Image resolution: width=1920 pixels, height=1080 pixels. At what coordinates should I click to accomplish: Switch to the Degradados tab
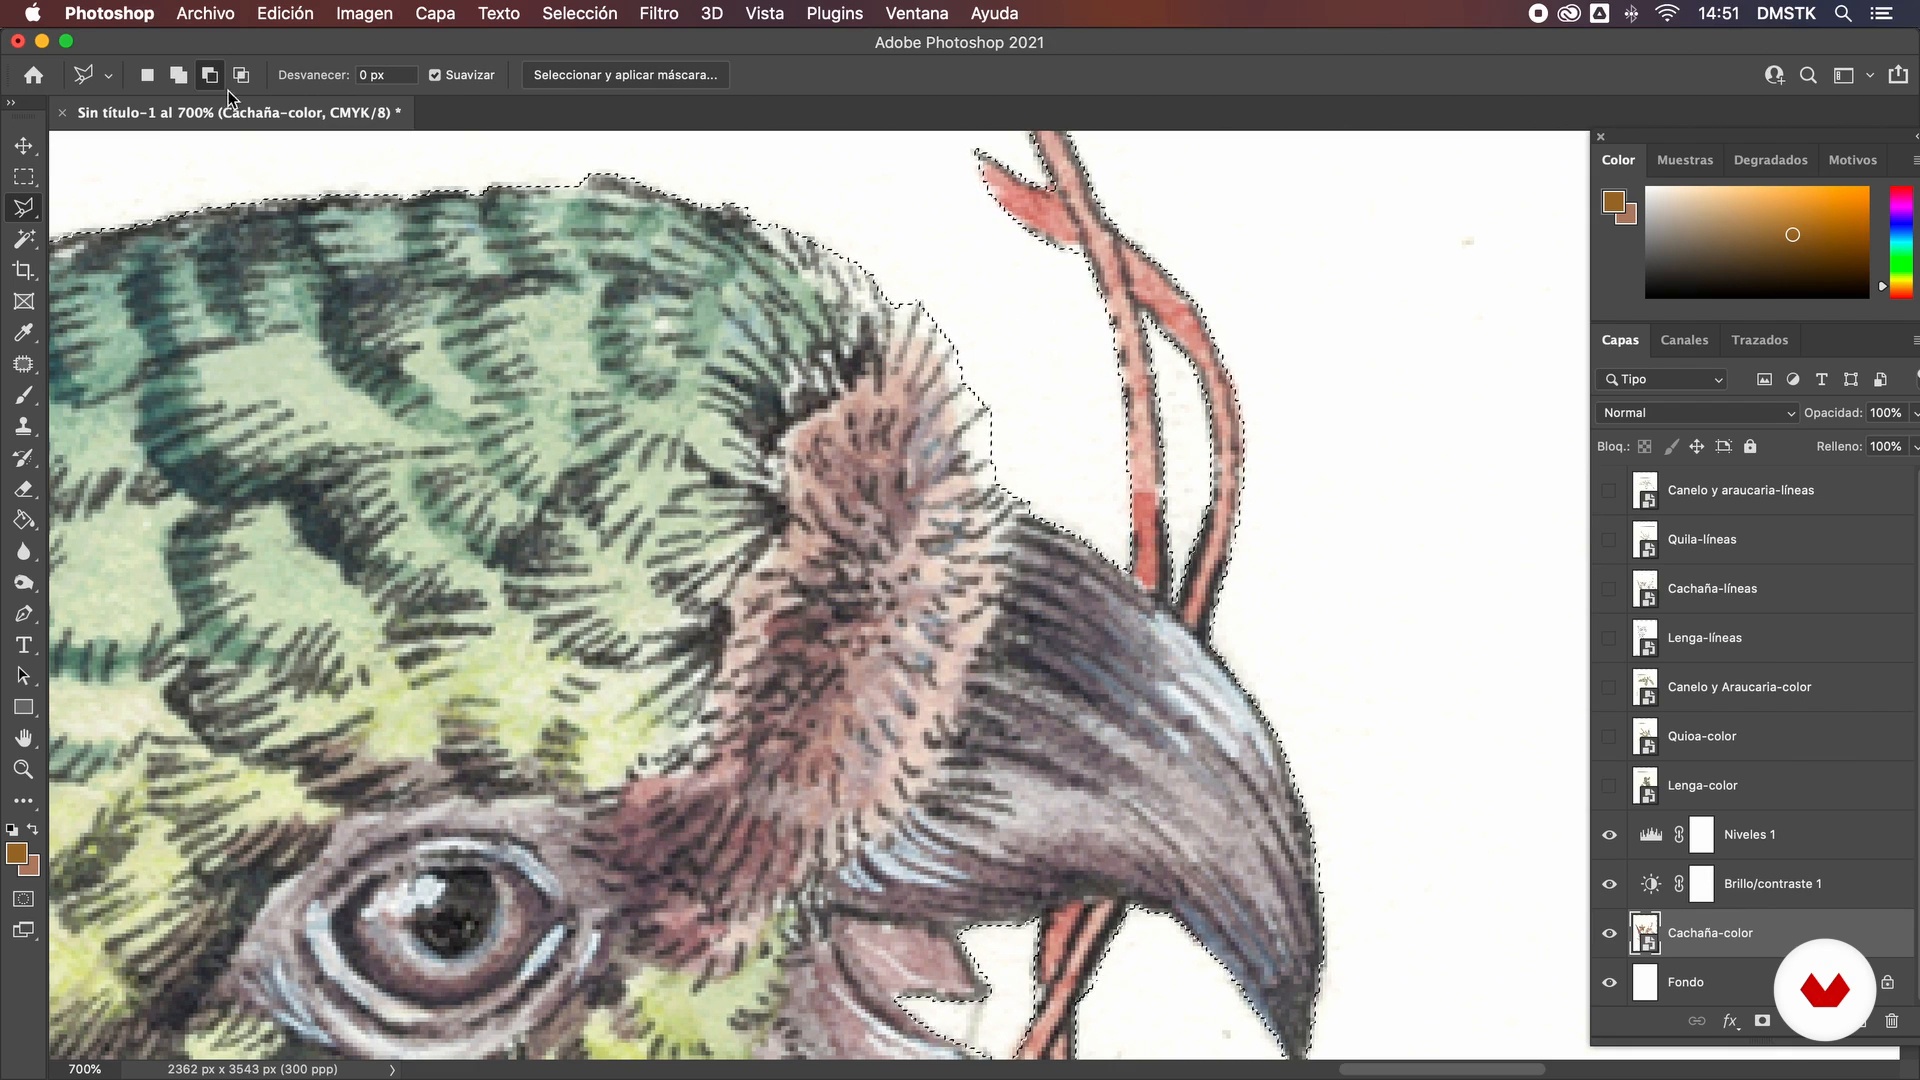[x=1770, y=160]
